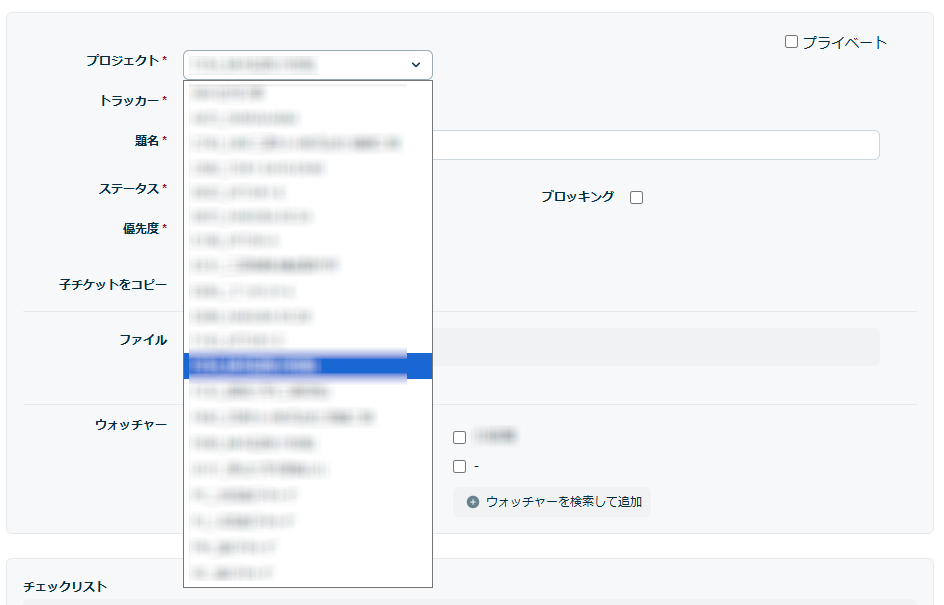Check the watcher checkbox labeled with a dash
944x605 pixels.
click(459, 466)
